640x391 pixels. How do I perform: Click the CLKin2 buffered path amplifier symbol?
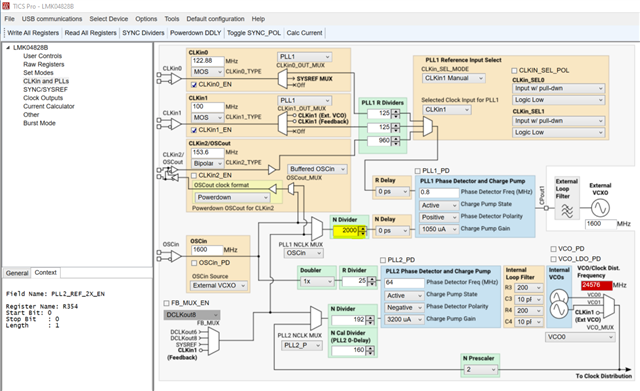click(272, 169)
